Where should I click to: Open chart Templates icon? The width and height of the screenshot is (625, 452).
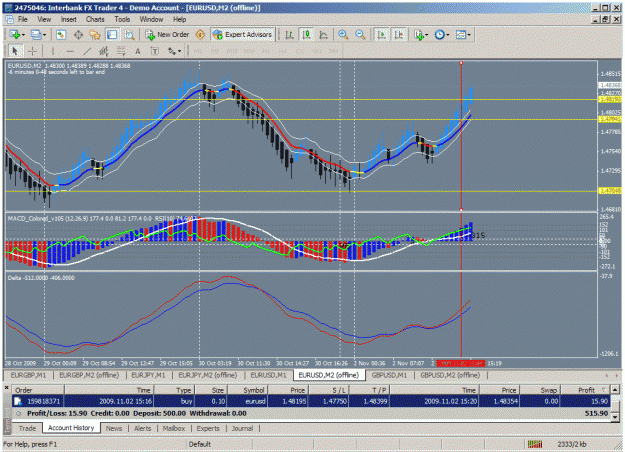click(x=460, y=35)
